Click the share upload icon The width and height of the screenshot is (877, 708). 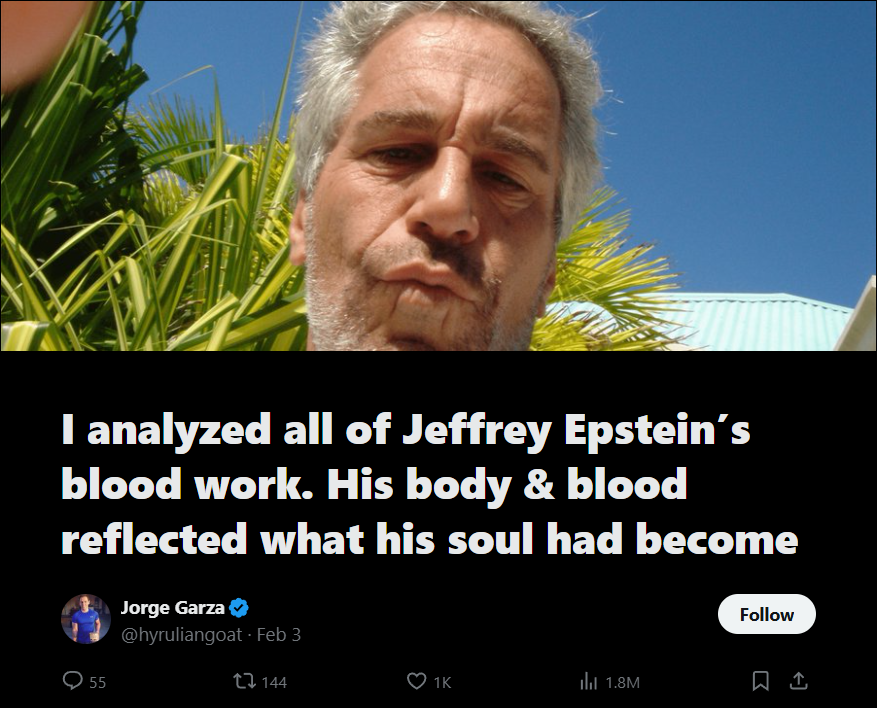point(798,681)
